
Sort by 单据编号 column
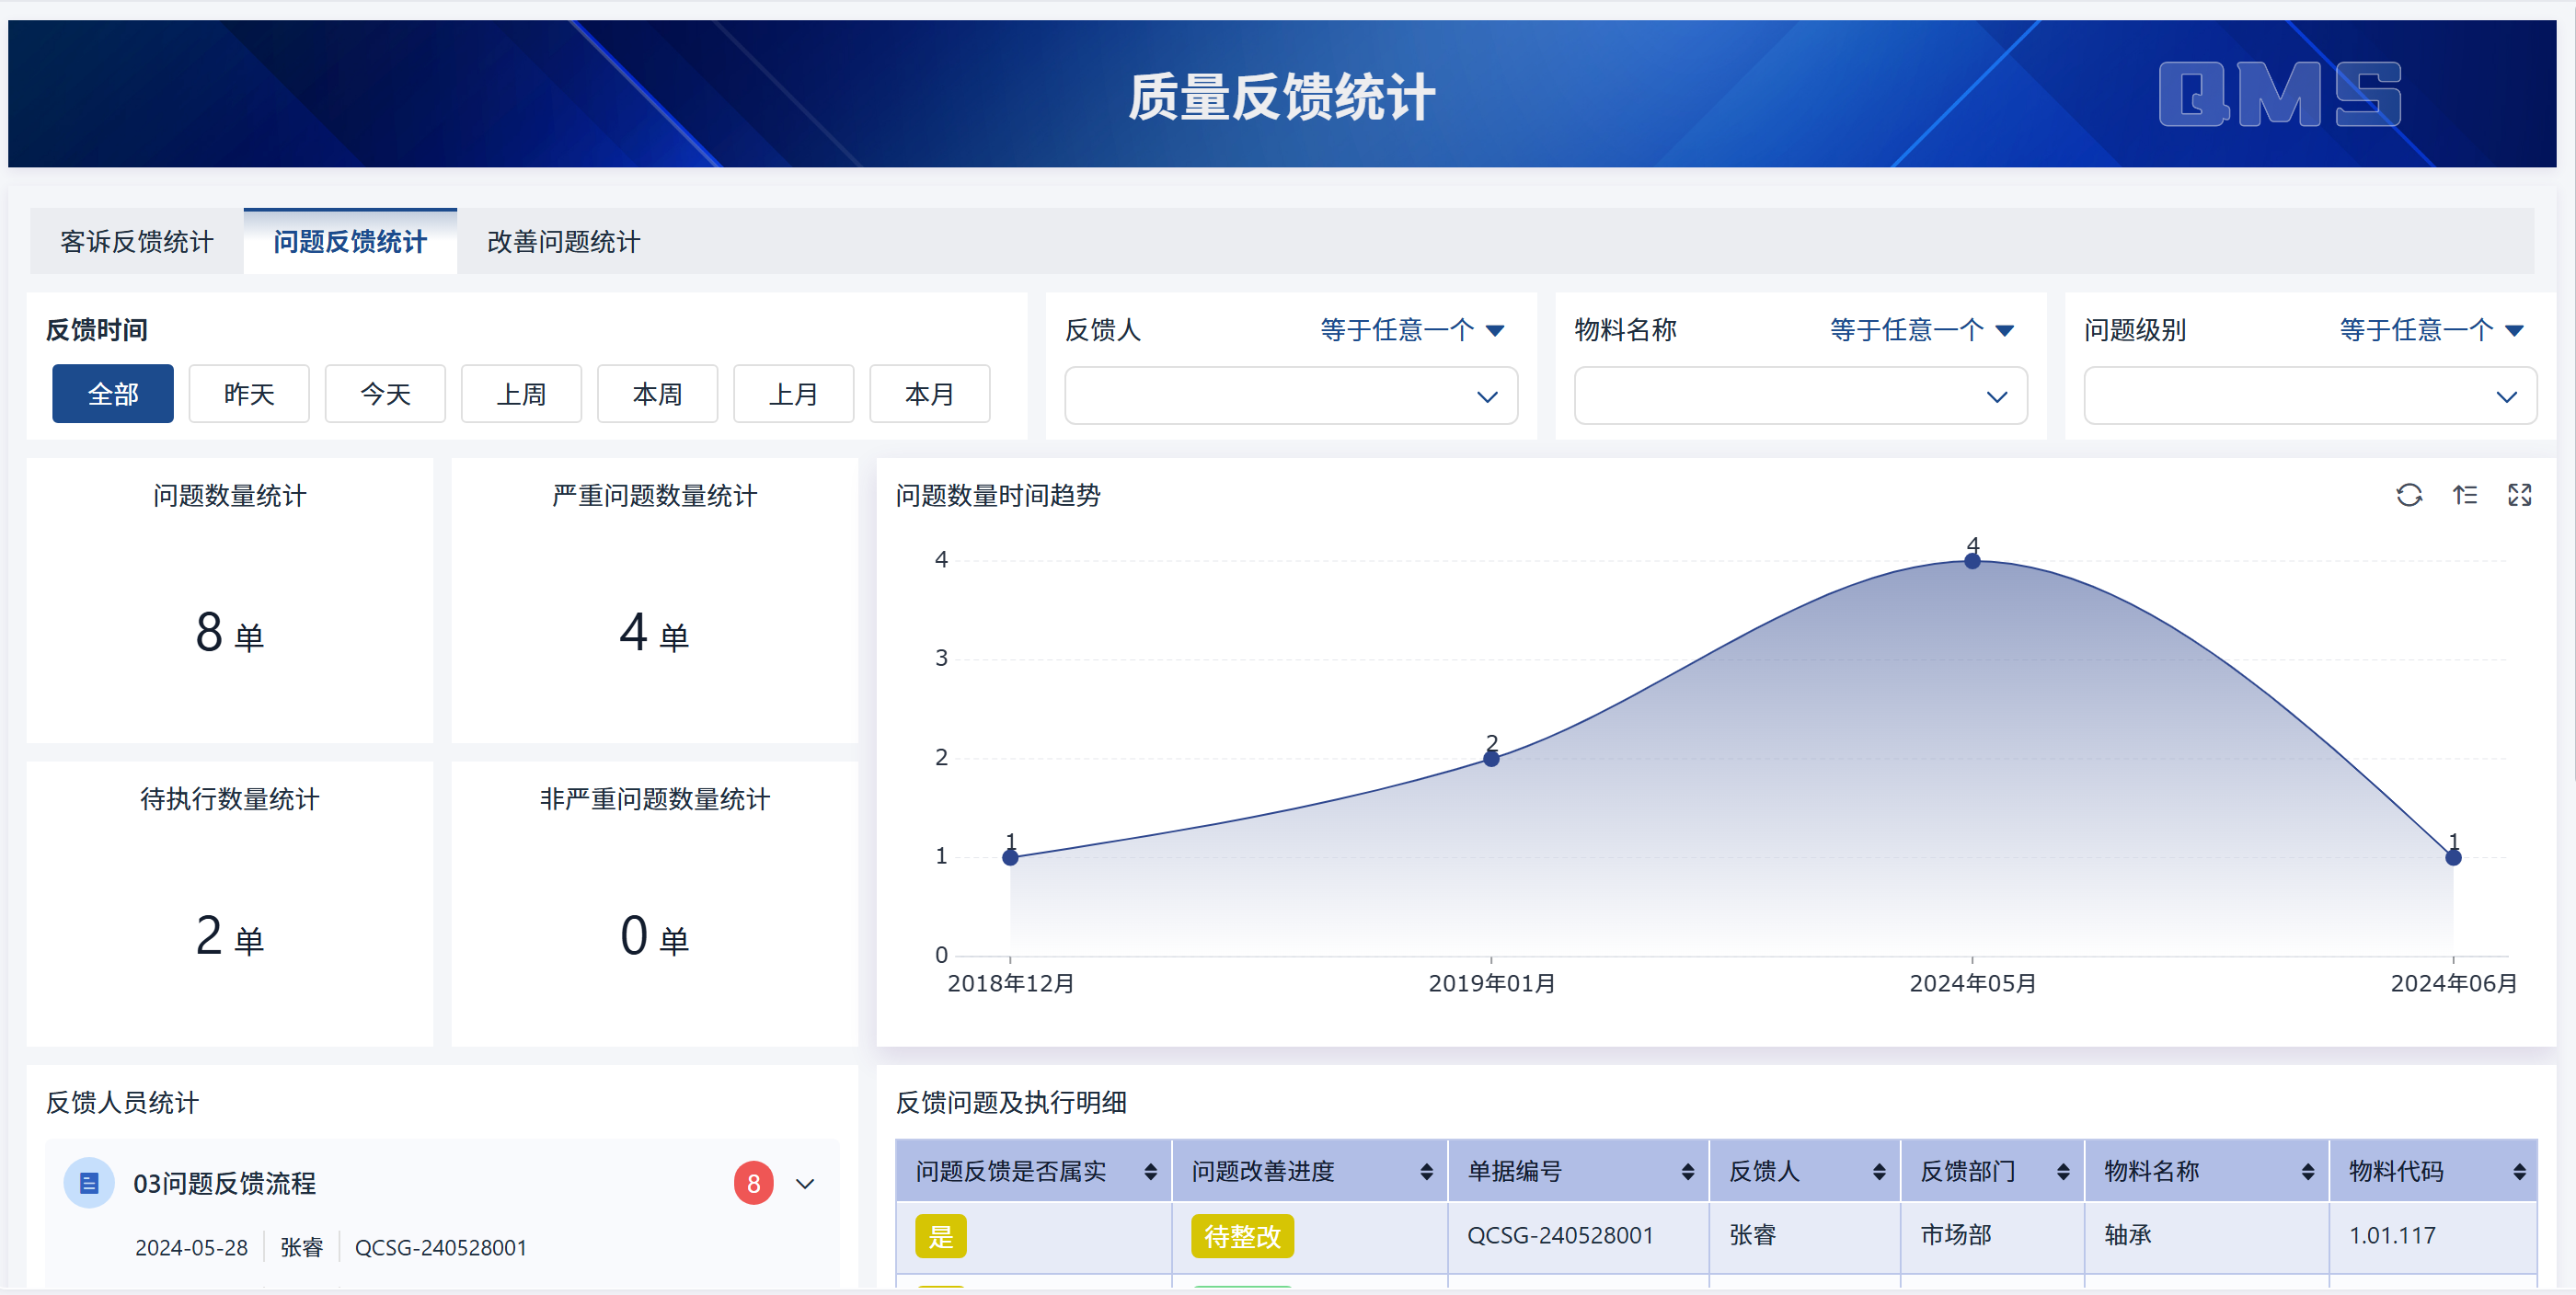click(x=1687, y=1171)
